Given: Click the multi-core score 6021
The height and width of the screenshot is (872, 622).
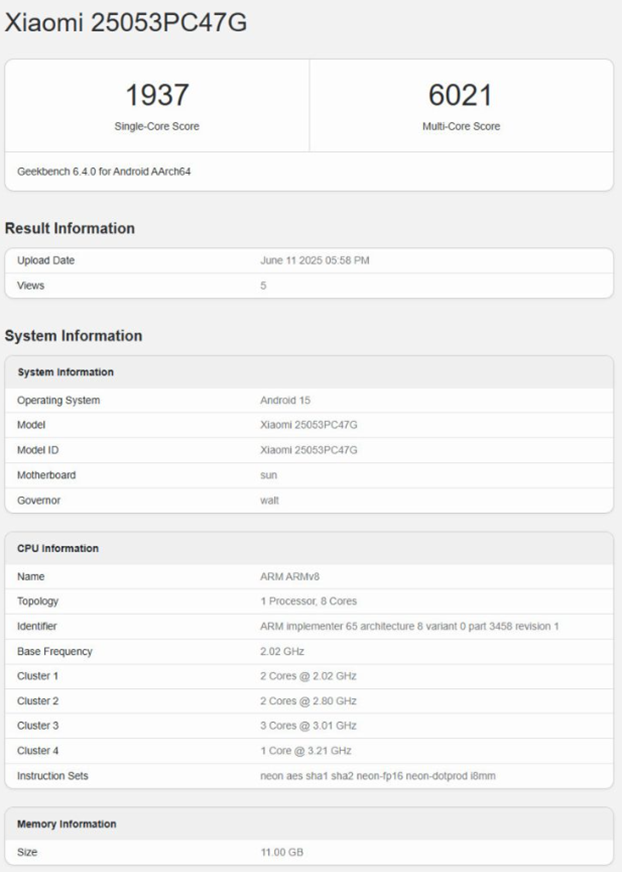Looking at the screenshot, I should pos(461,96).
